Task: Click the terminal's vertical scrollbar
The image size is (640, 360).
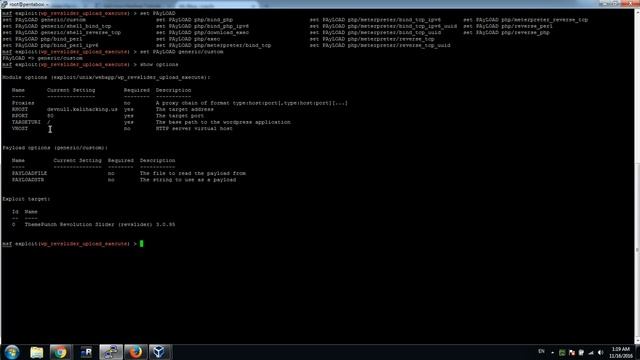Action: pos(637,176)
